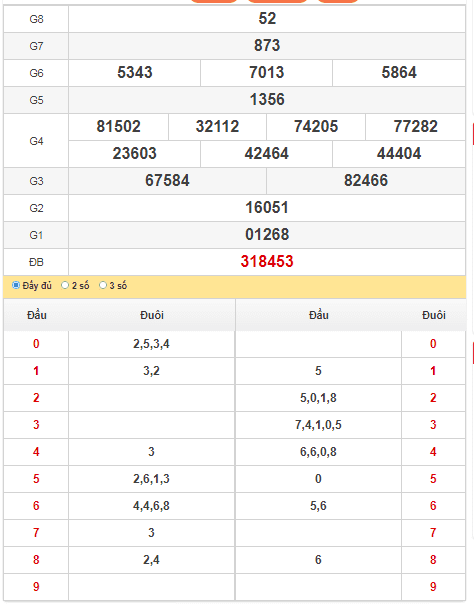This screenshot has width=474, height=604.
Task: Click the G6 number 7013
Action: (x=266, y=72)
